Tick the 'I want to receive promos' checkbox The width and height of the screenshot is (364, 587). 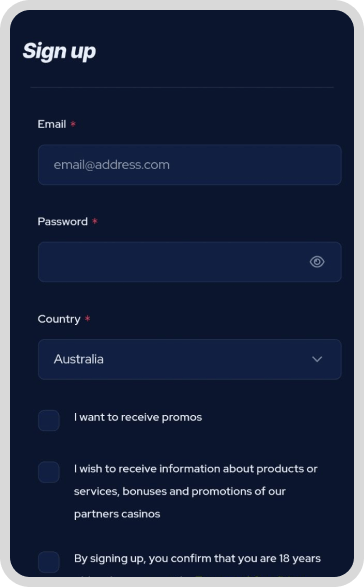point(49,420)
